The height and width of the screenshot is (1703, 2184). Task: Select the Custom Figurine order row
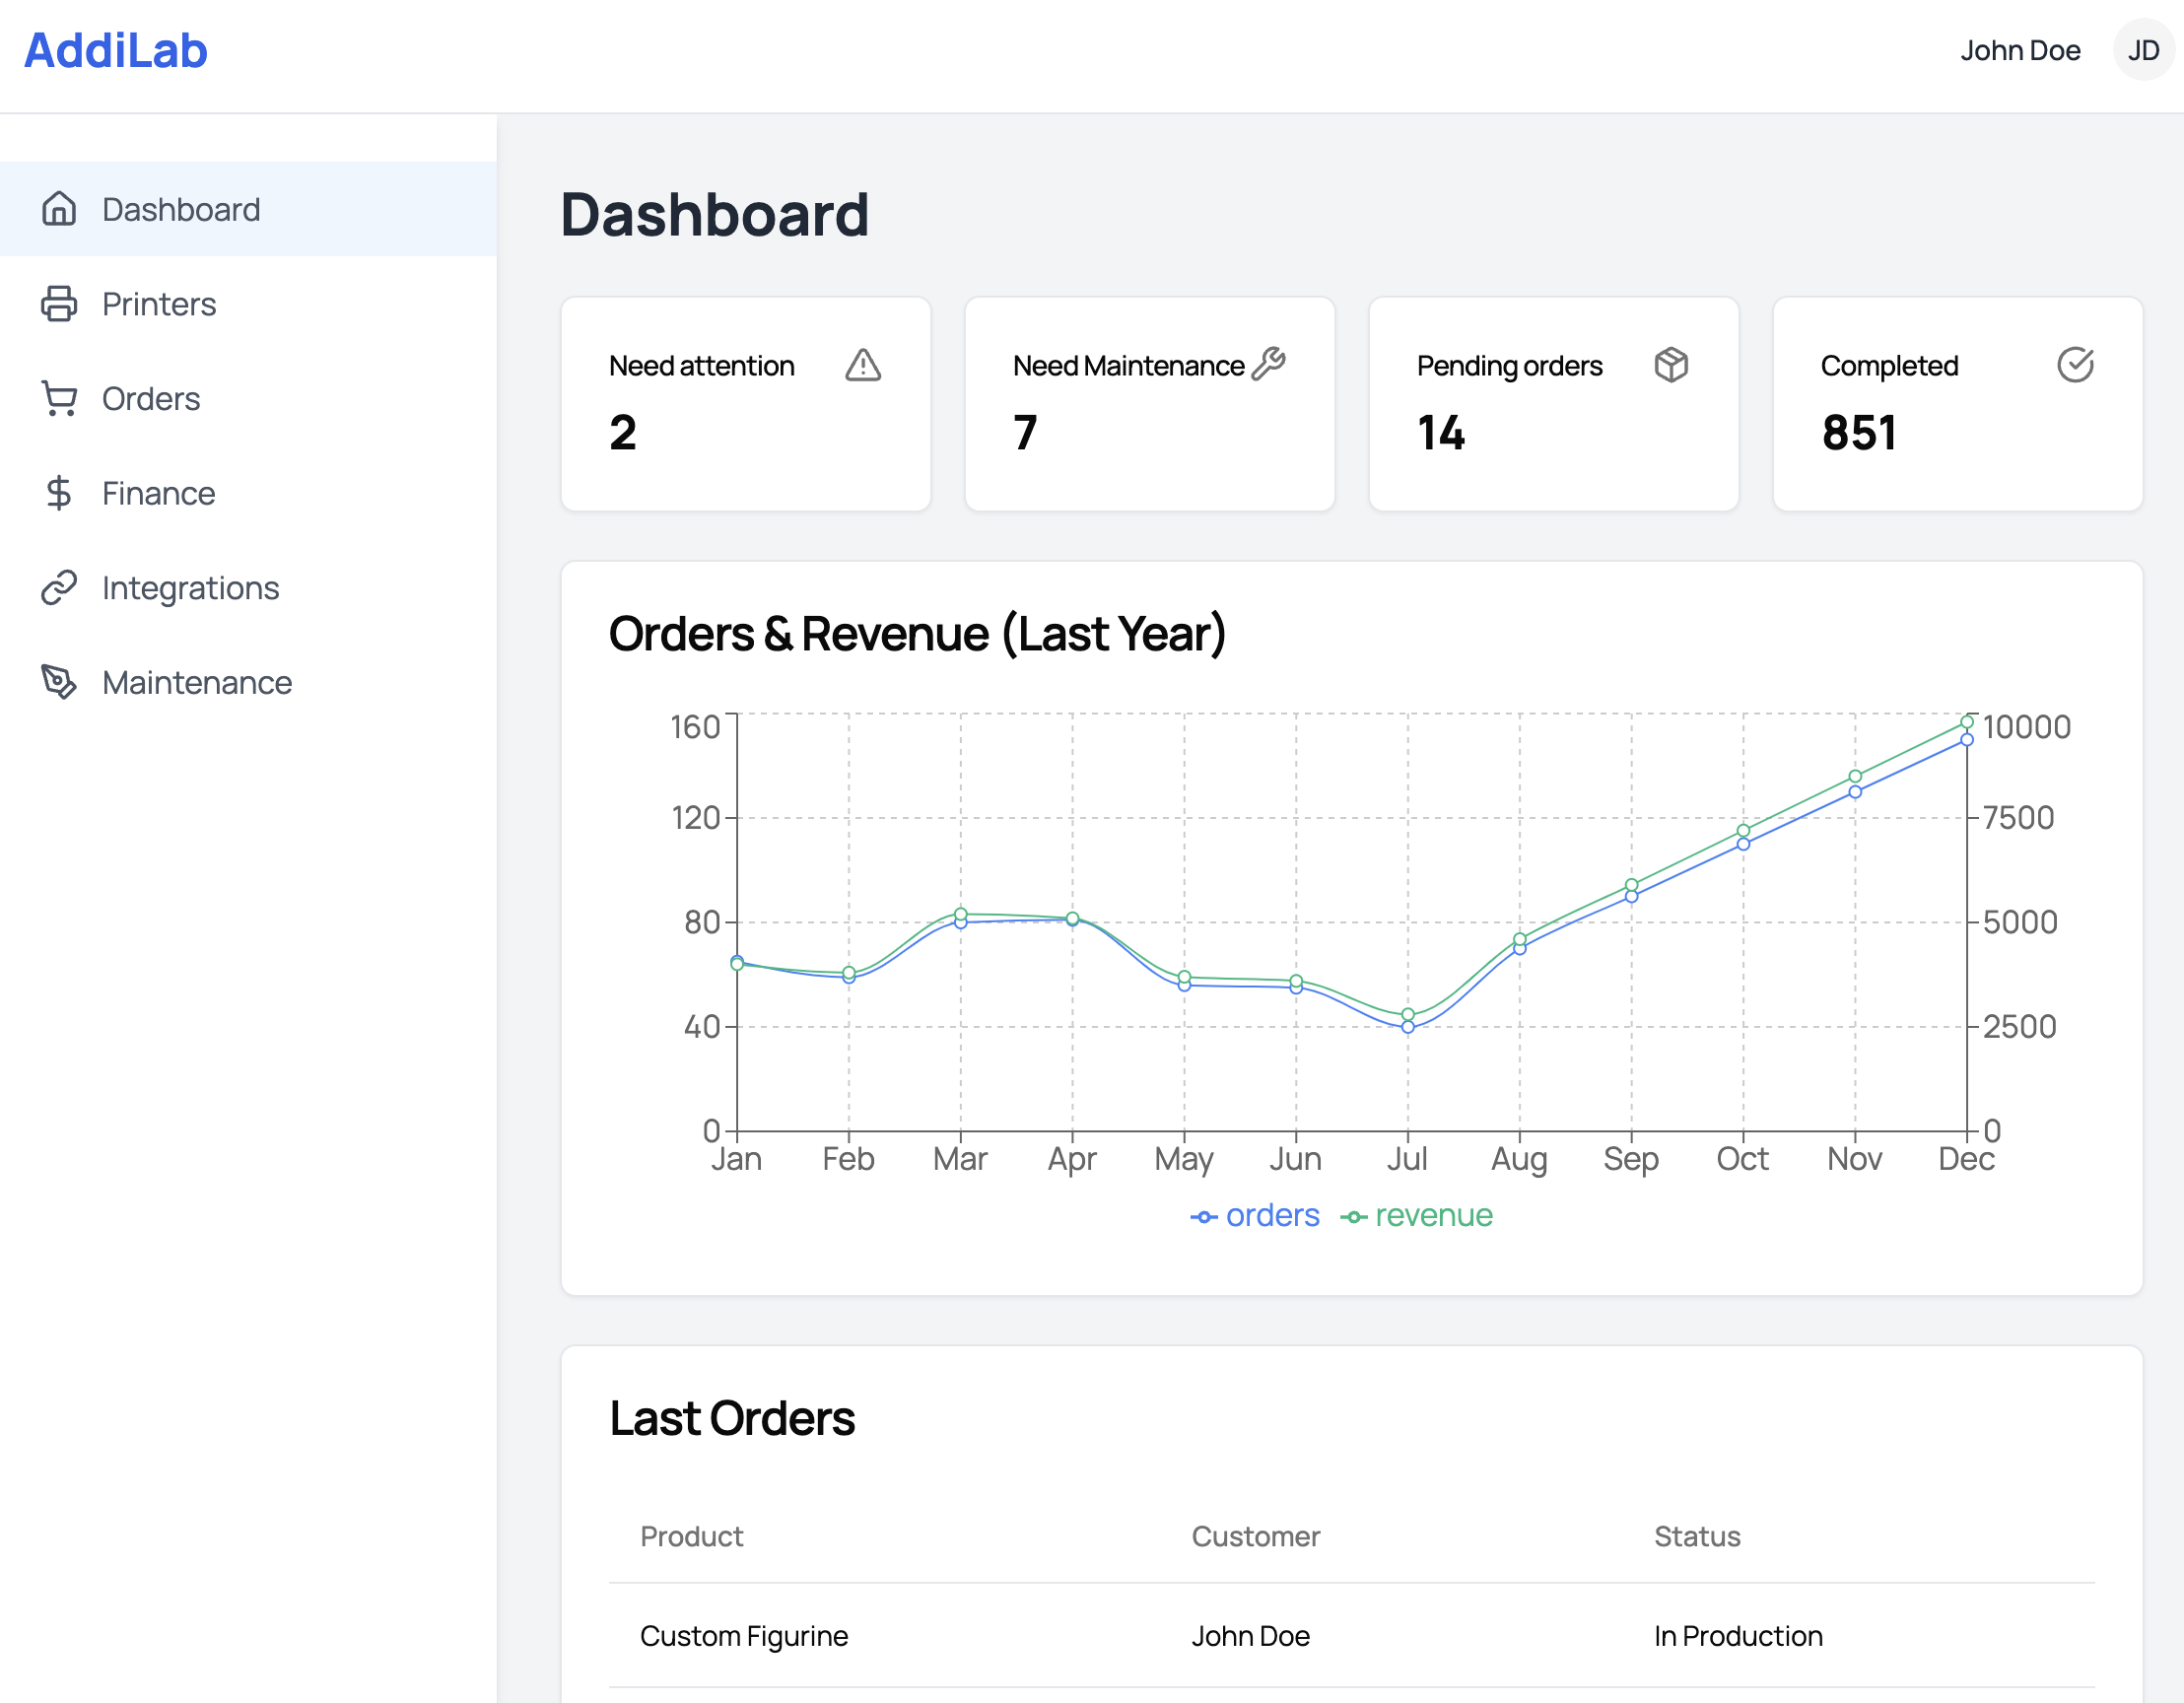(744, 1636)
